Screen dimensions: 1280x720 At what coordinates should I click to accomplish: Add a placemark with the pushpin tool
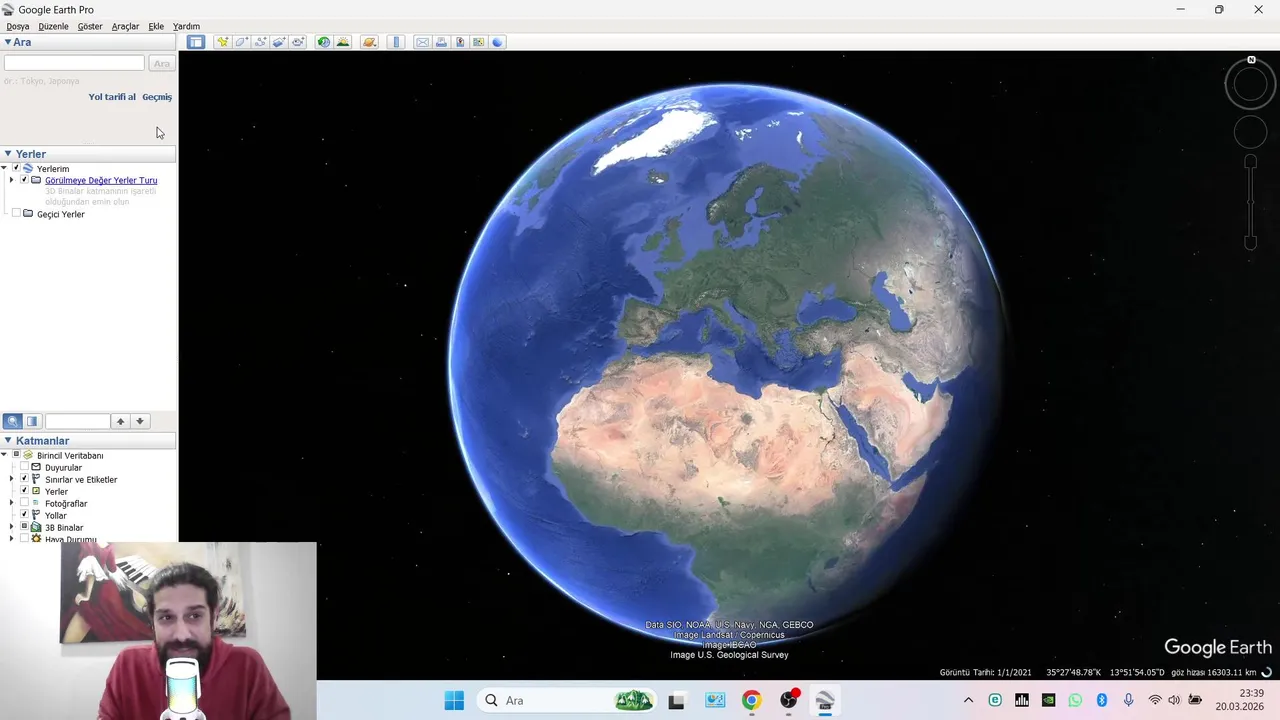tap(222, 42)
